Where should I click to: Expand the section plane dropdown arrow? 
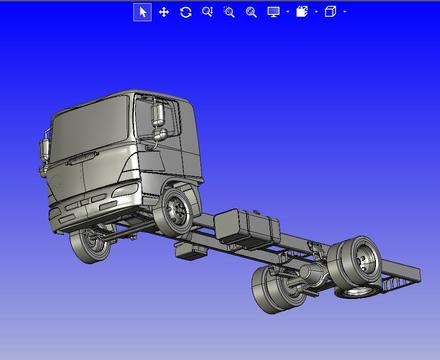pyautogui.click(x=316, y=12)
